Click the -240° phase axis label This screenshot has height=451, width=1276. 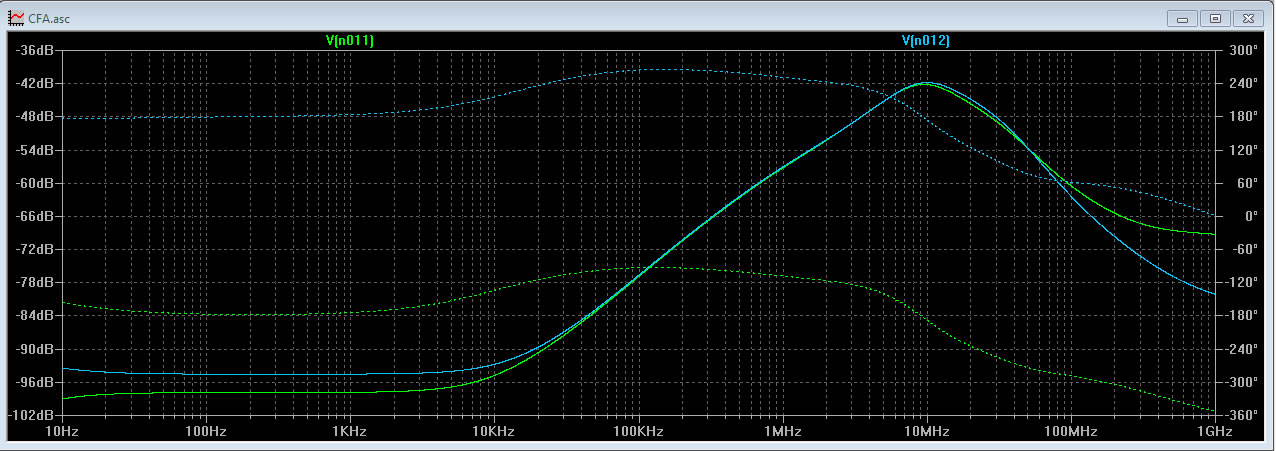(x=1241, y=349)
